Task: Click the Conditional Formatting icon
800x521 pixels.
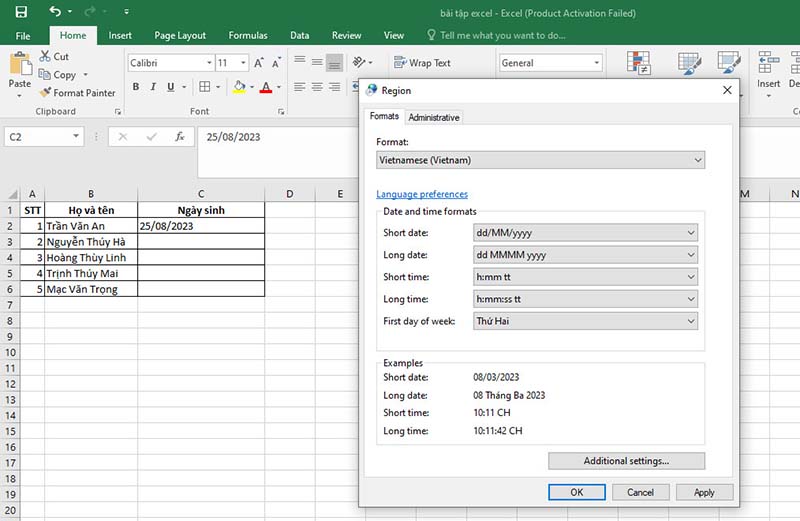Action: (638, 63)
